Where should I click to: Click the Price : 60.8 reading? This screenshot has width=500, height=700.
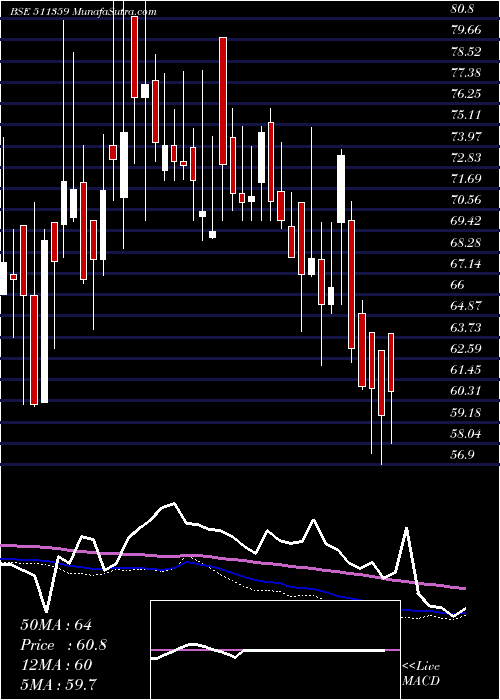tap(63, 645)
